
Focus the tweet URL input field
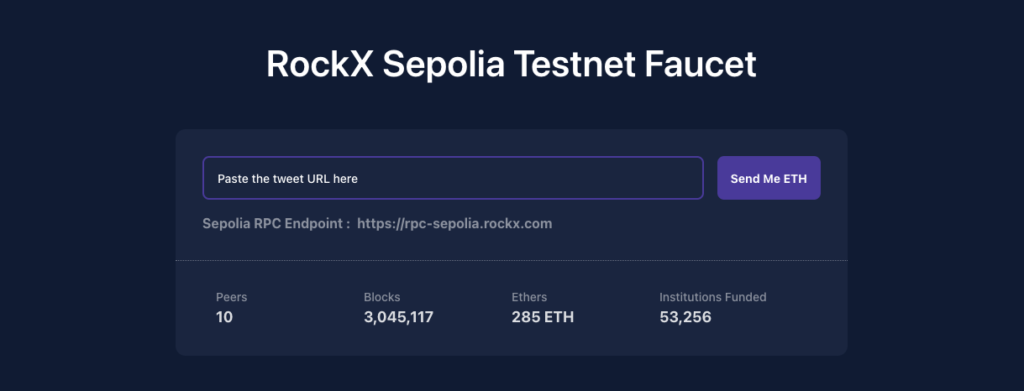453,178
